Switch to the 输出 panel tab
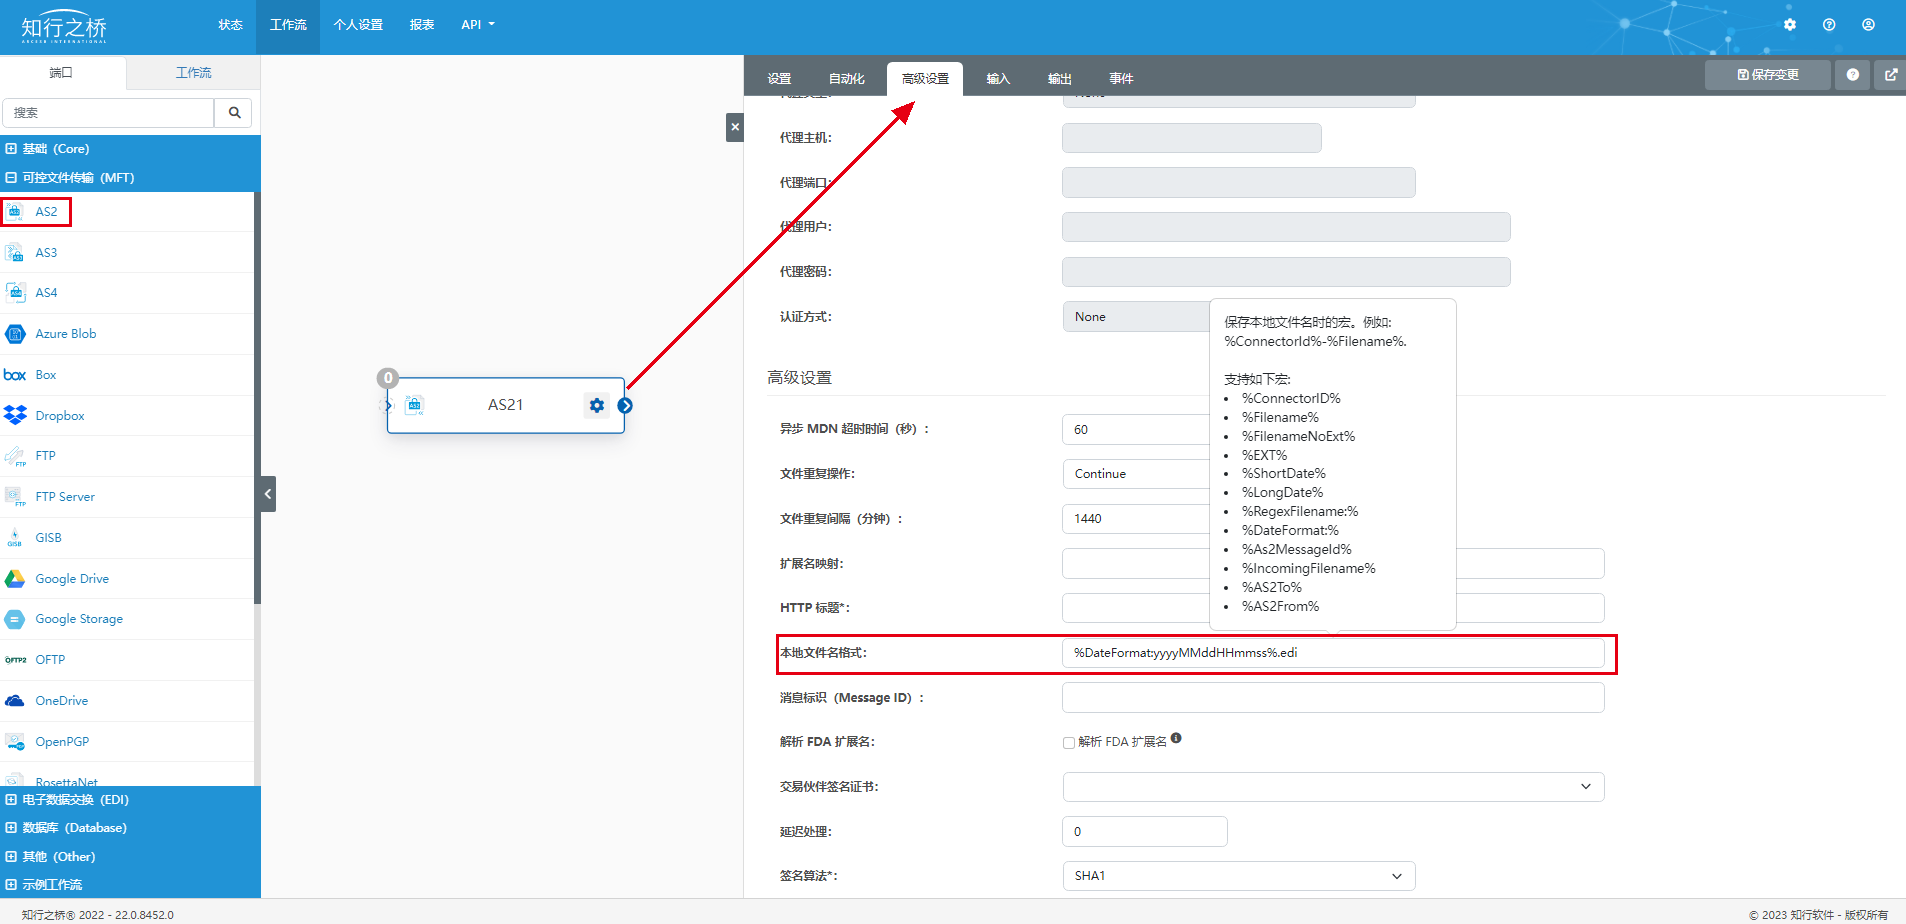Image resolution: width=1906 pixels, height=924 pixels. 1060,79
